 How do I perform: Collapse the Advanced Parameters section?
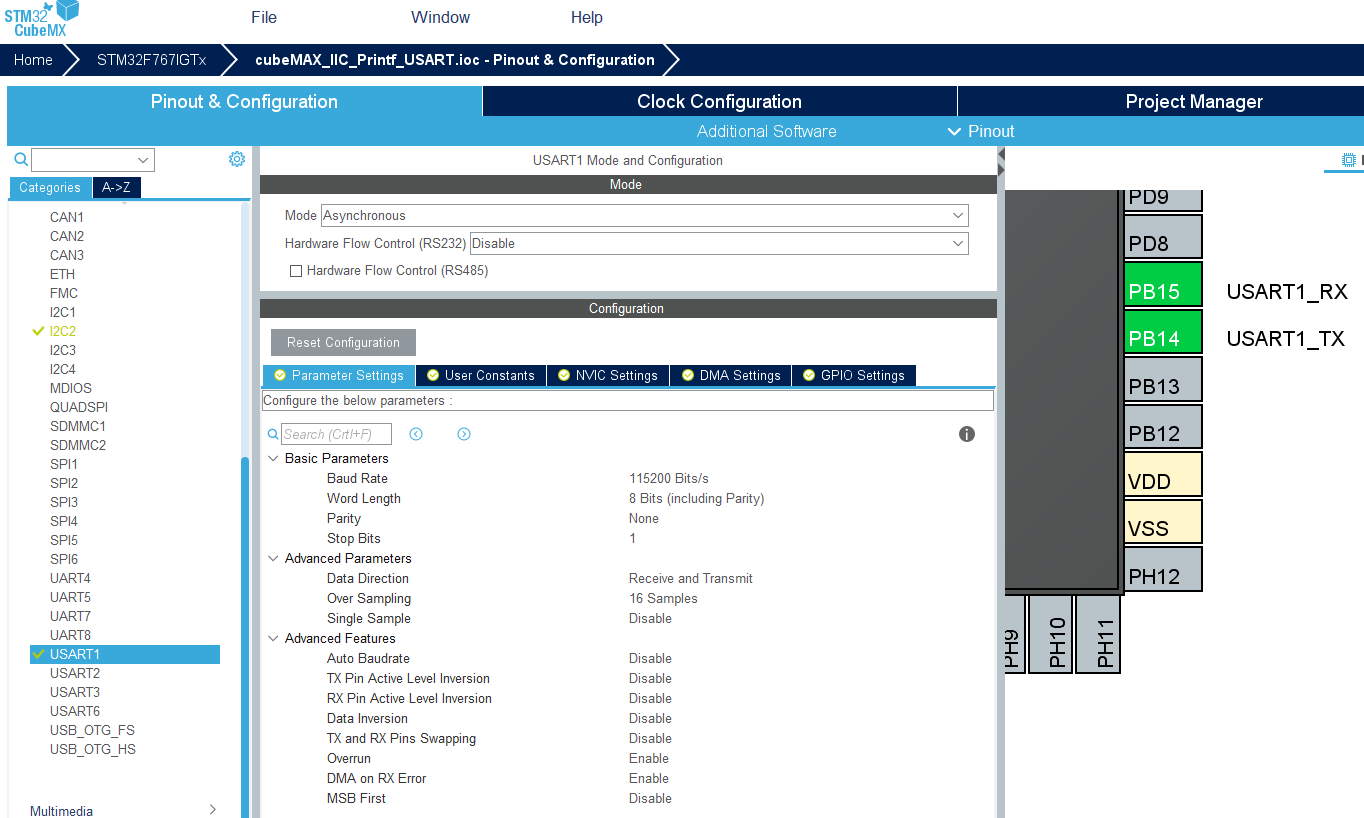[273, 558]
